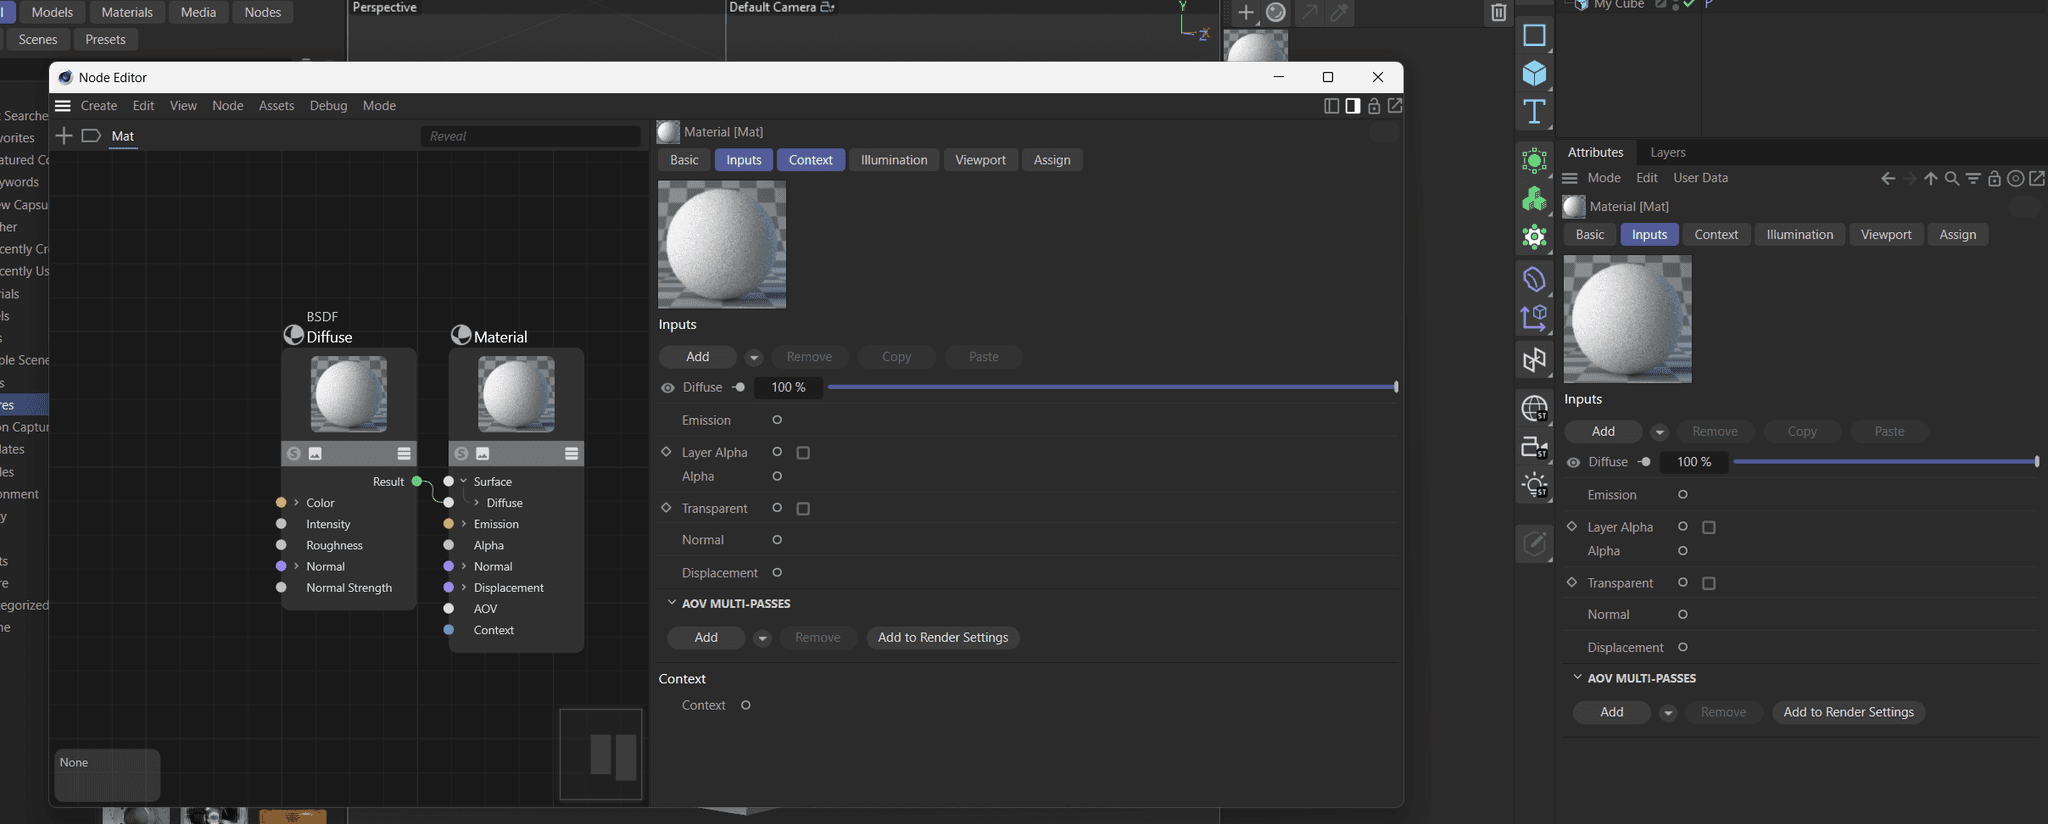Expand the Color port on Diffuse node

tap(296, 503)
